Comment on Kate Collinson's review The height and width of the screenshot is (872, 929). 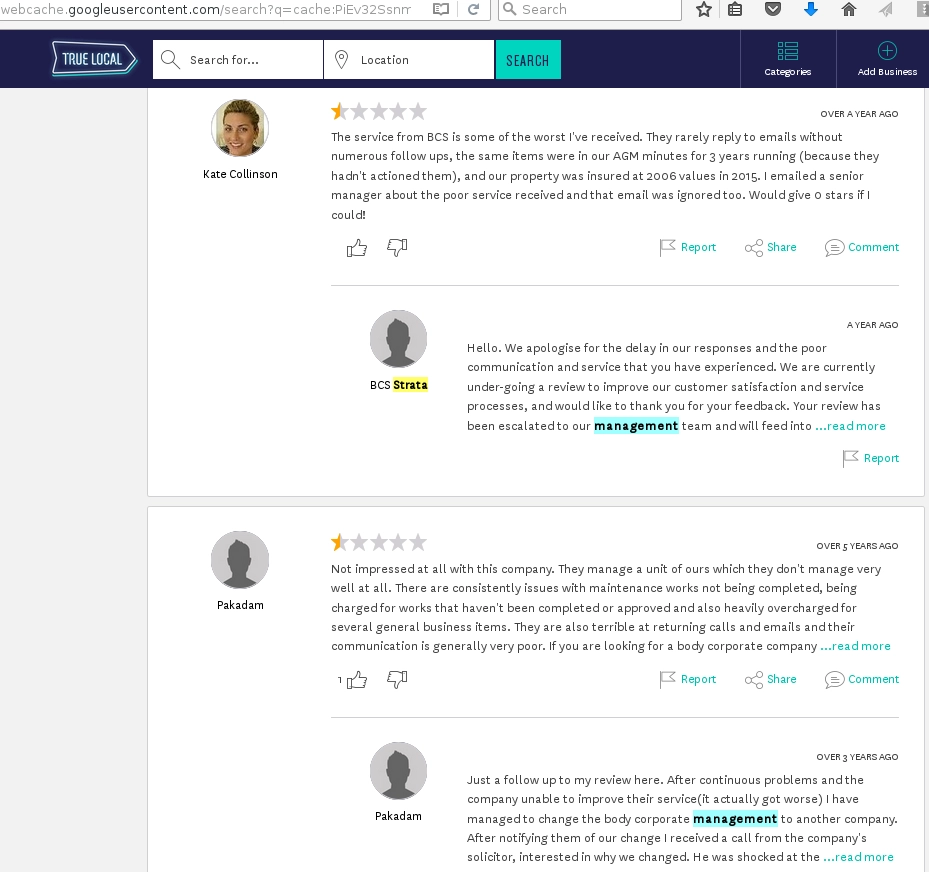(x=862, y=247)
